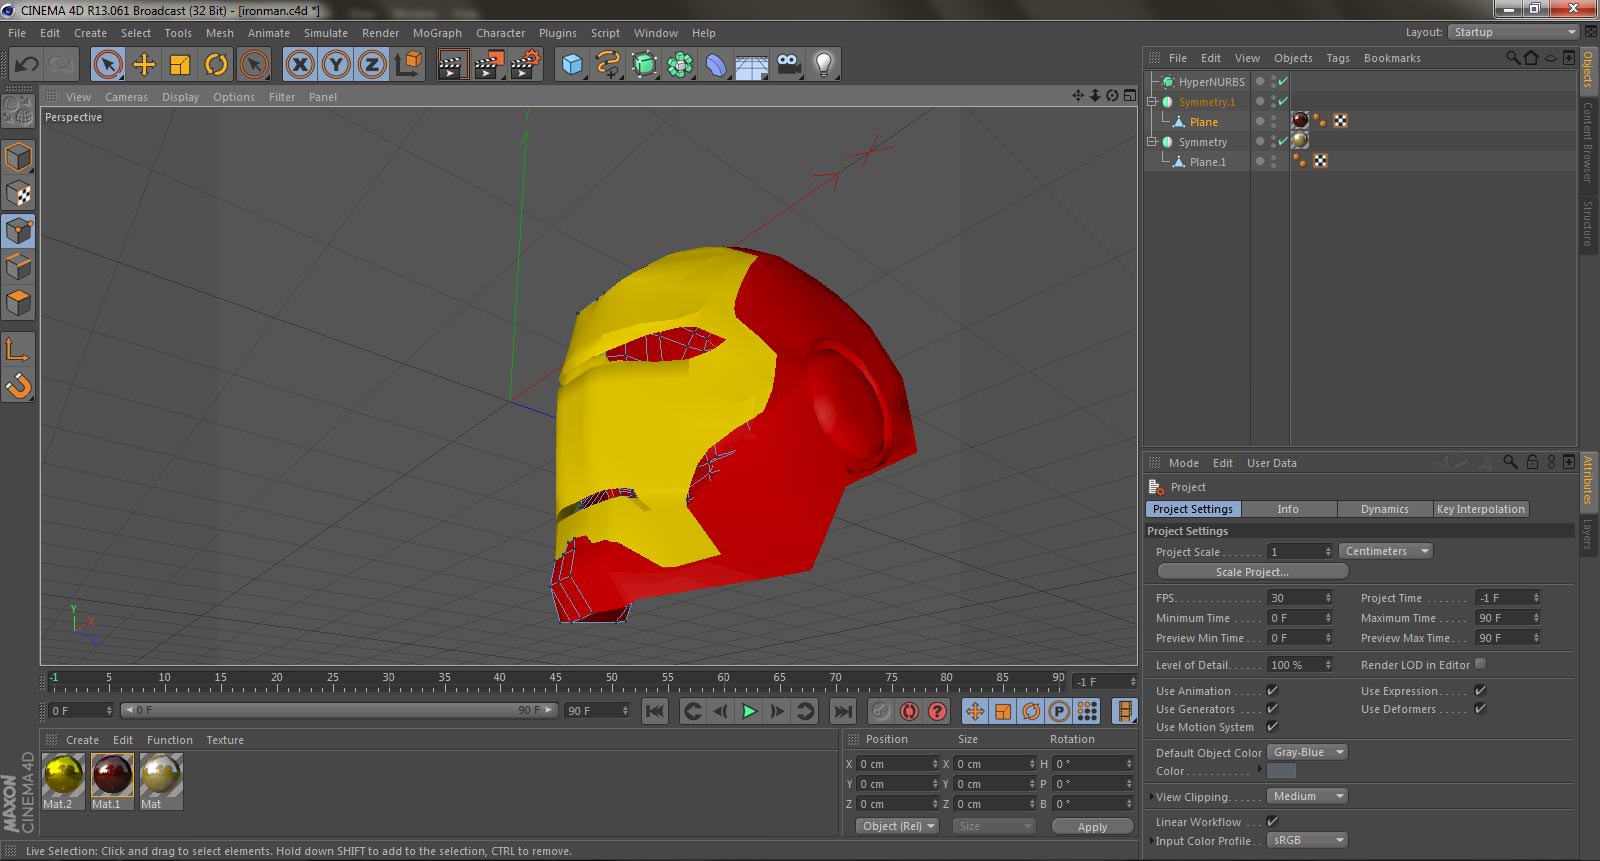Open the View Clipping Medium dropdown
The width and height of the screenshot is (1600, 861).
point(1307,796)
